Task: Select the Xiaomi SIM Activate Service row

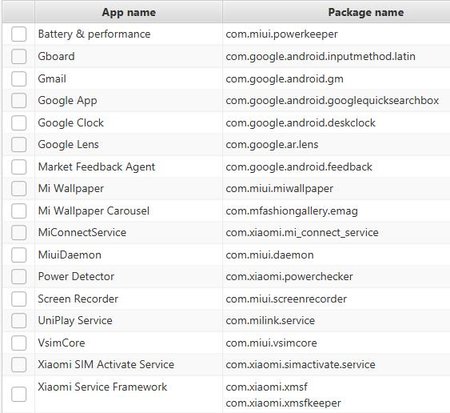Action: coord(226,365)
